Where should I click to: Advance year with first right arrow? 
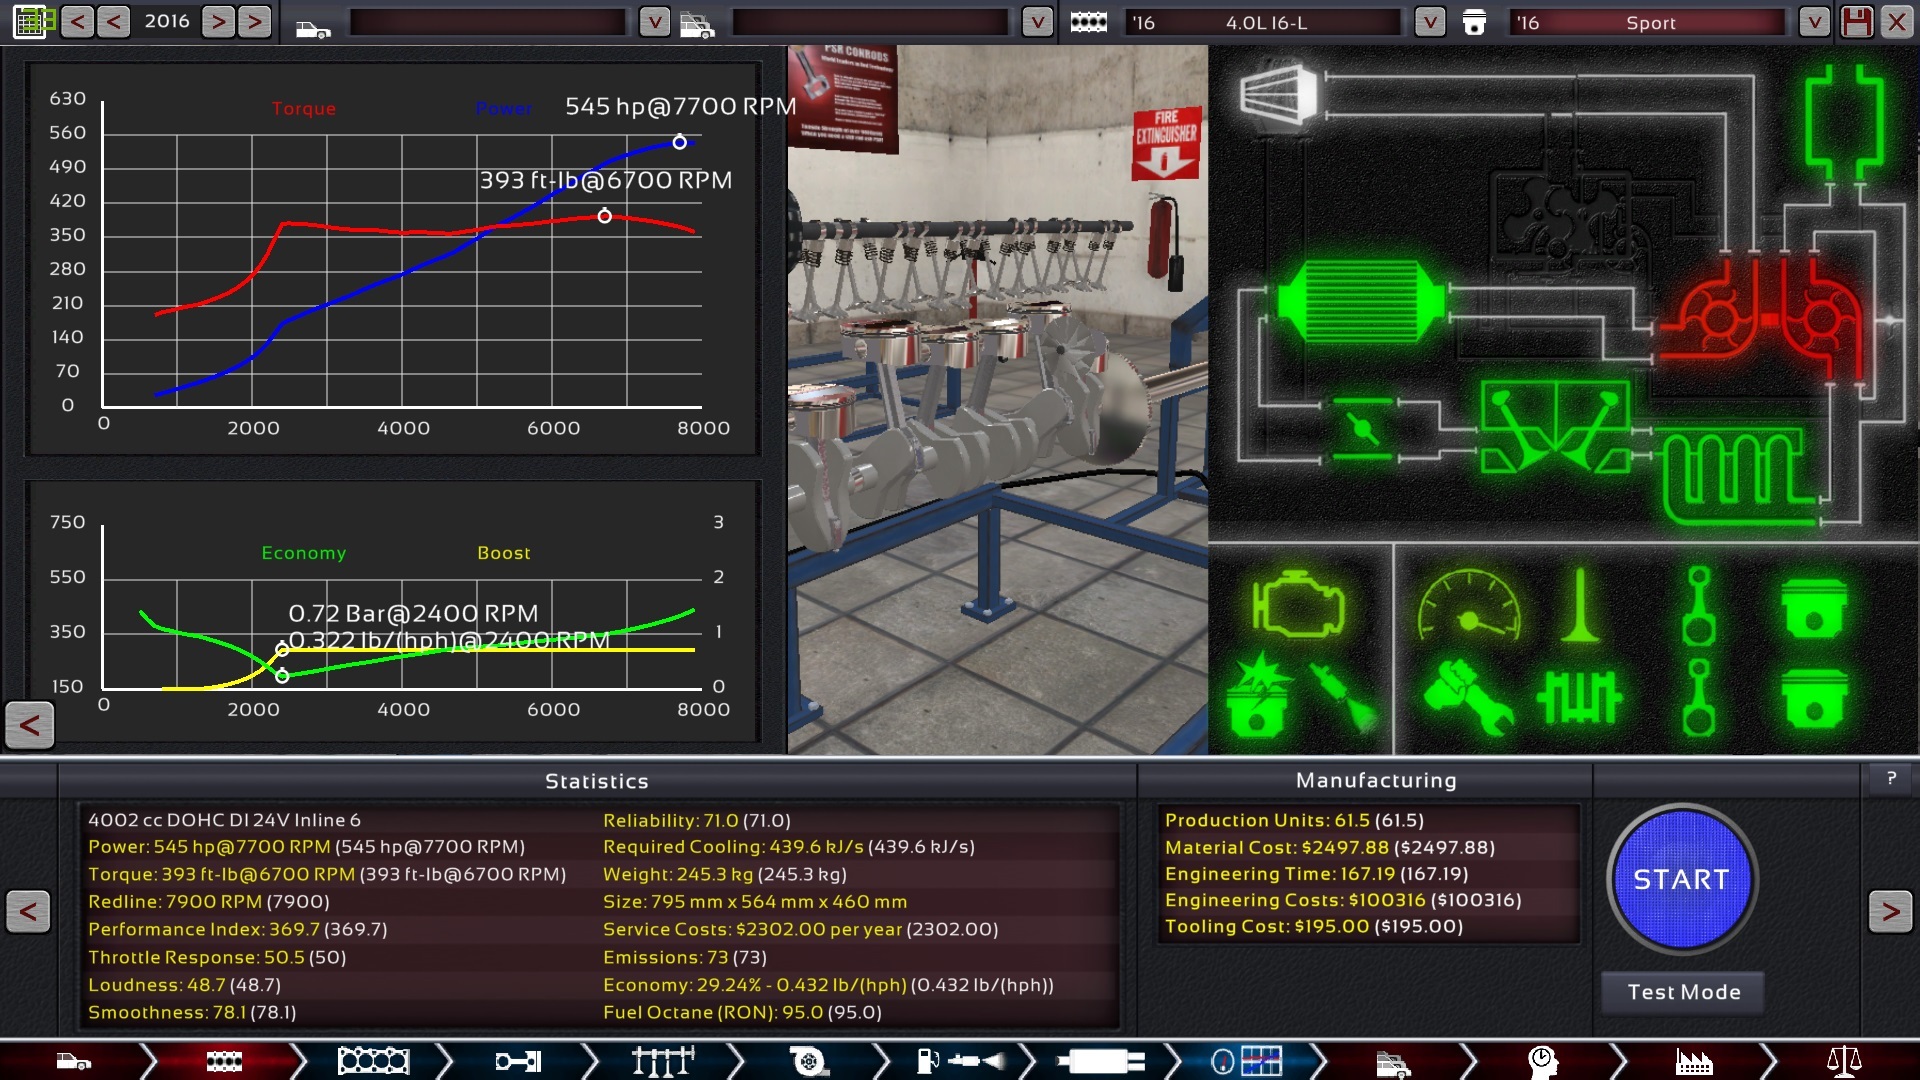point(218,21)
